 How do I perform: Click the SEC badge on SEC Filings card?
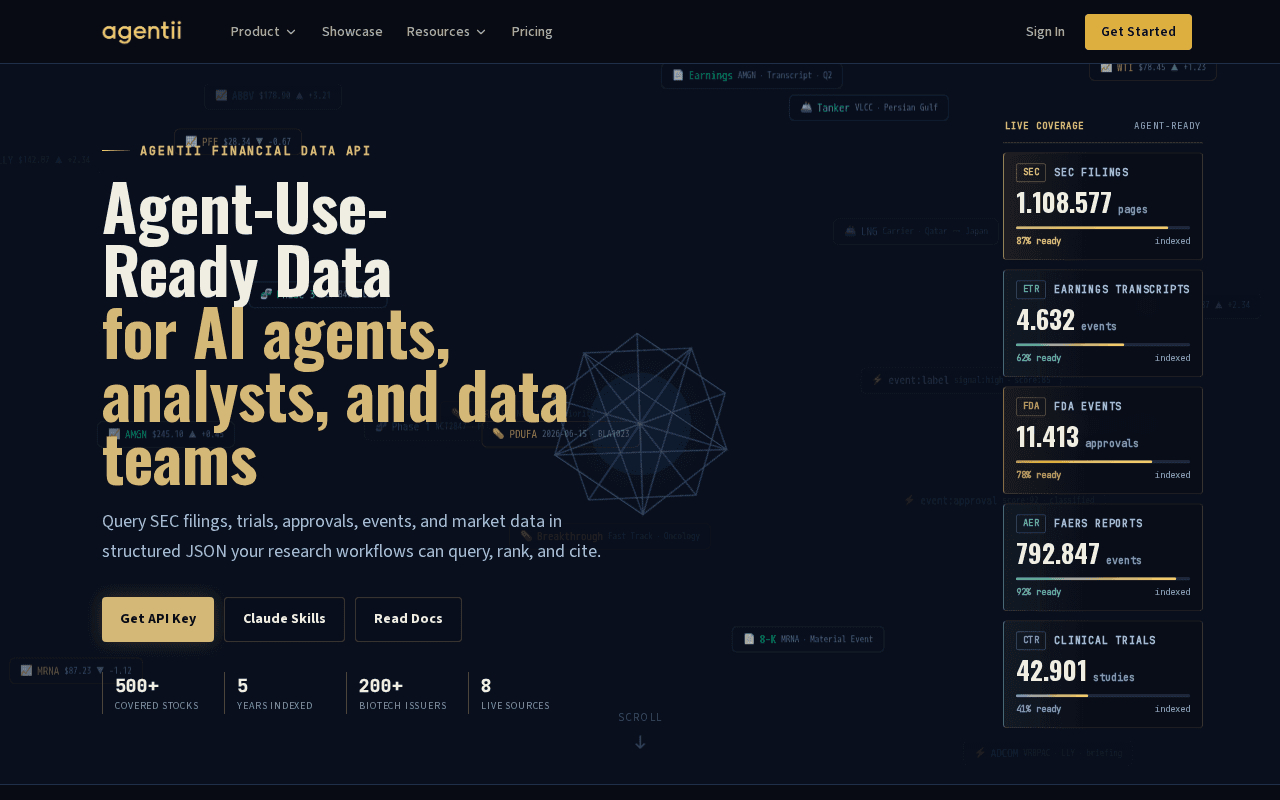coord(1031,172)
